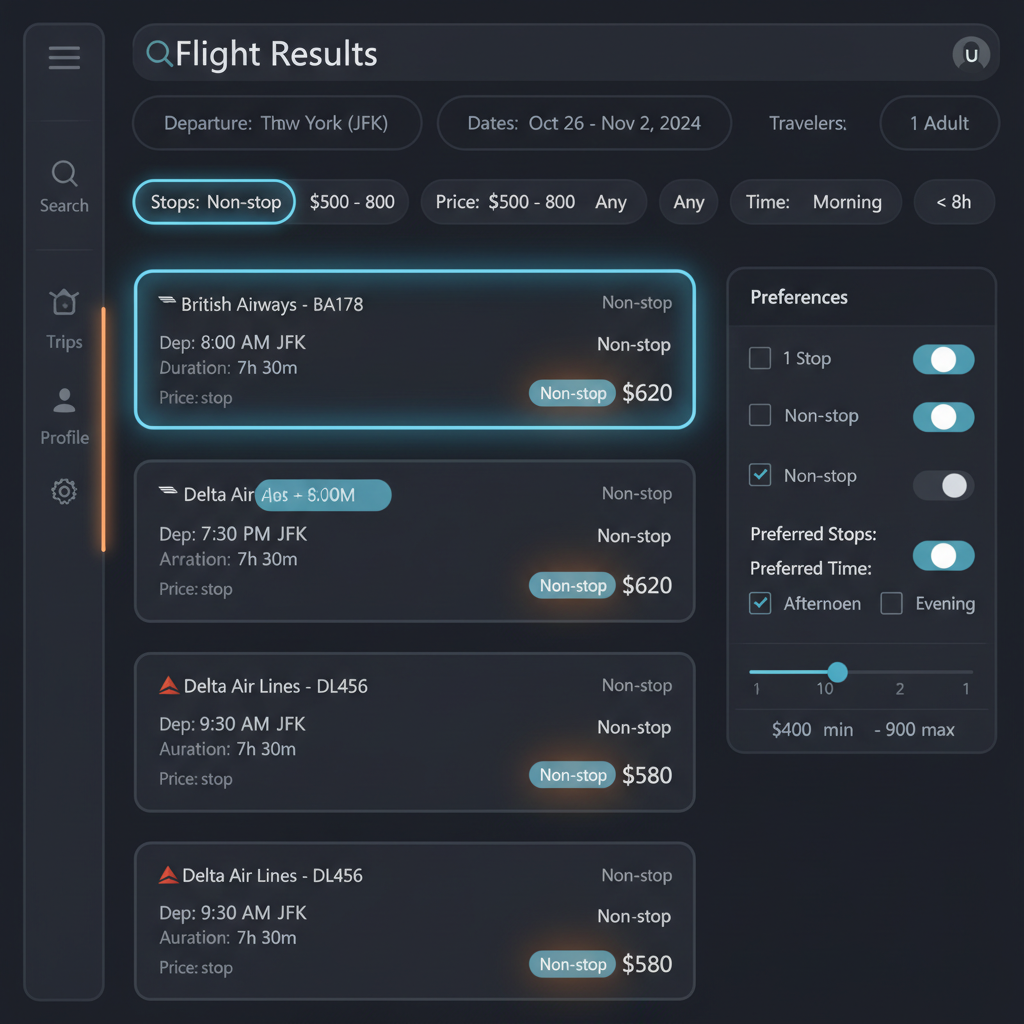Click the Search magnifier sidebar icon
The width and height of the screenshot is (1024, 1024).
pos(64,175)
